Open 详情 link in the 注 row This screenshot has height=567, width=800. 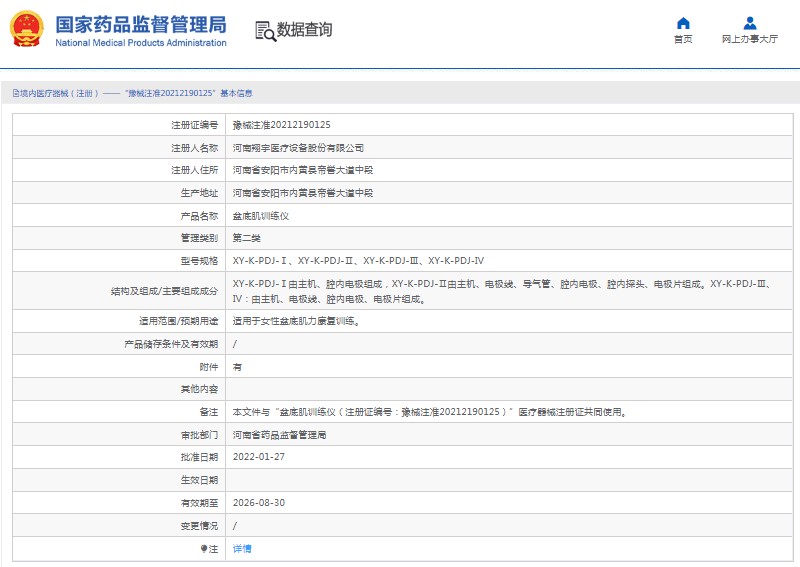242,549
